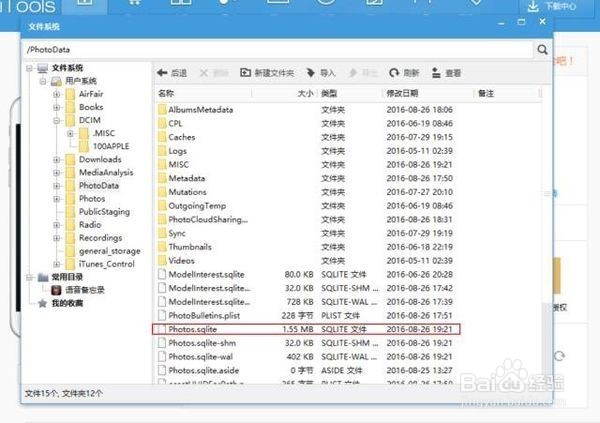Select 100APPLE folder in tree
The image size is (600, 423).
105,146
